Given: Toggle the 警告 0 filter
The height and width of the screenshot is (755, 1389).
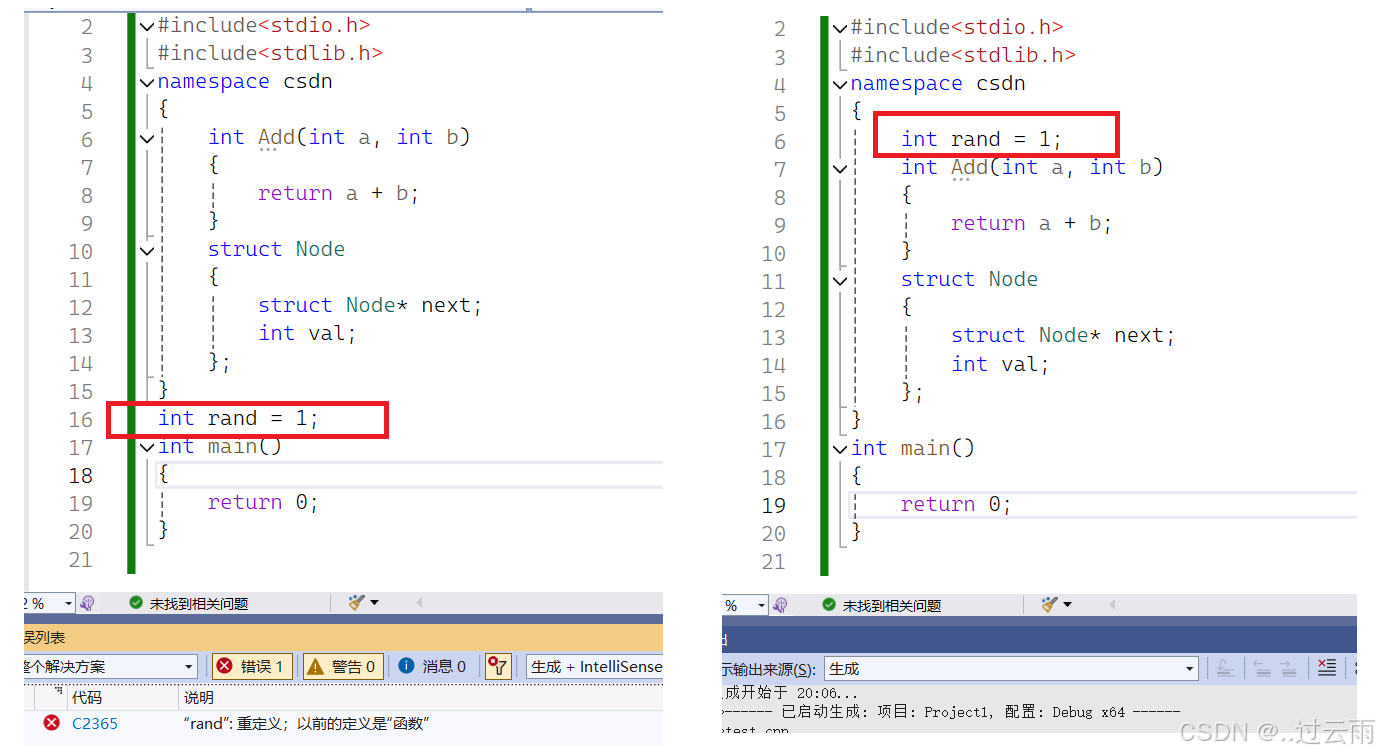Looking at the screenshot, I should [x=342, y=665].
